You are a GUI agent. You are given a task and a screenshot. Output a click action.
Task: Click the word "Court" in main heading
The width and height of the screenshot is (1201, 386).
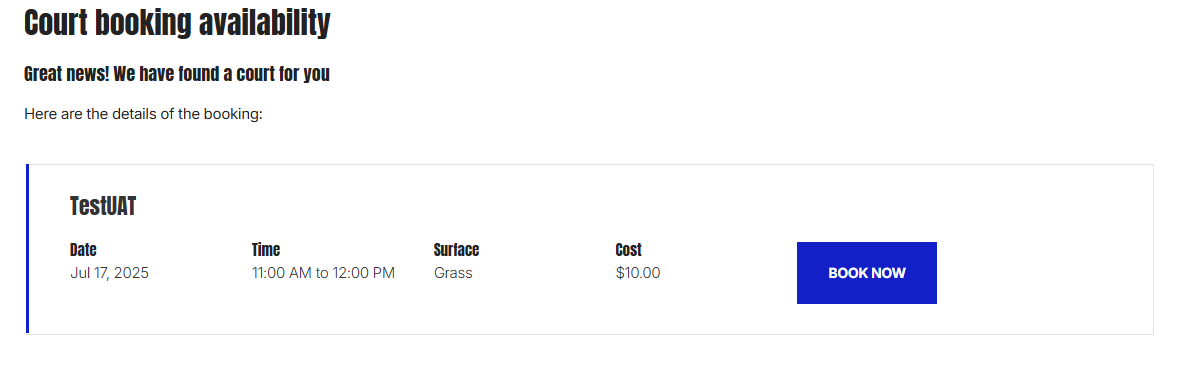57,22
